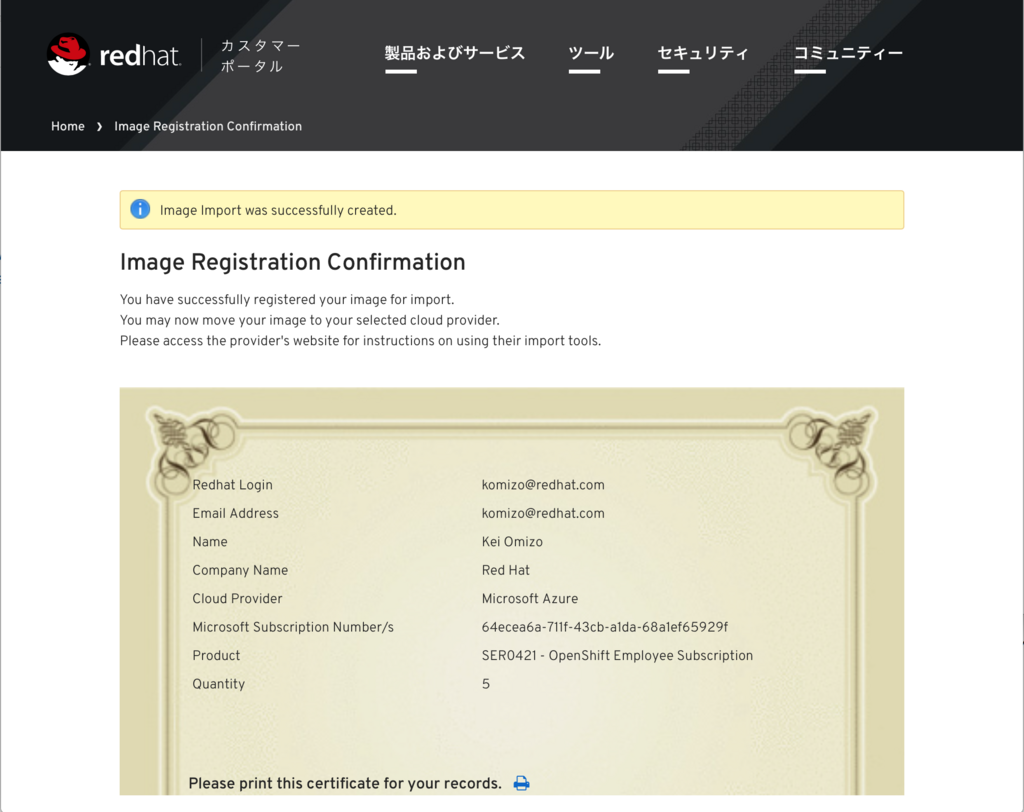Select the Redhat Login value komizo@redhat.com
1024x812 pixels.
pos(543,485)
